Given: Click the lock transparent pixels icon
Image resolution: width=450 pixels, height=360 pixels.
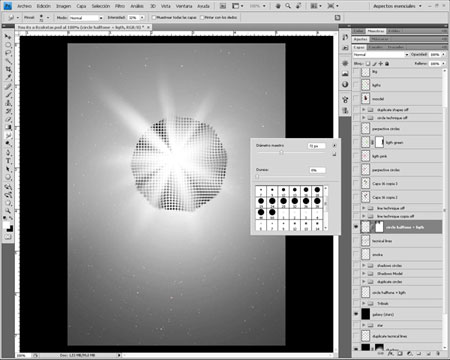Looking at the screenshot, I should tap(368, 63).
